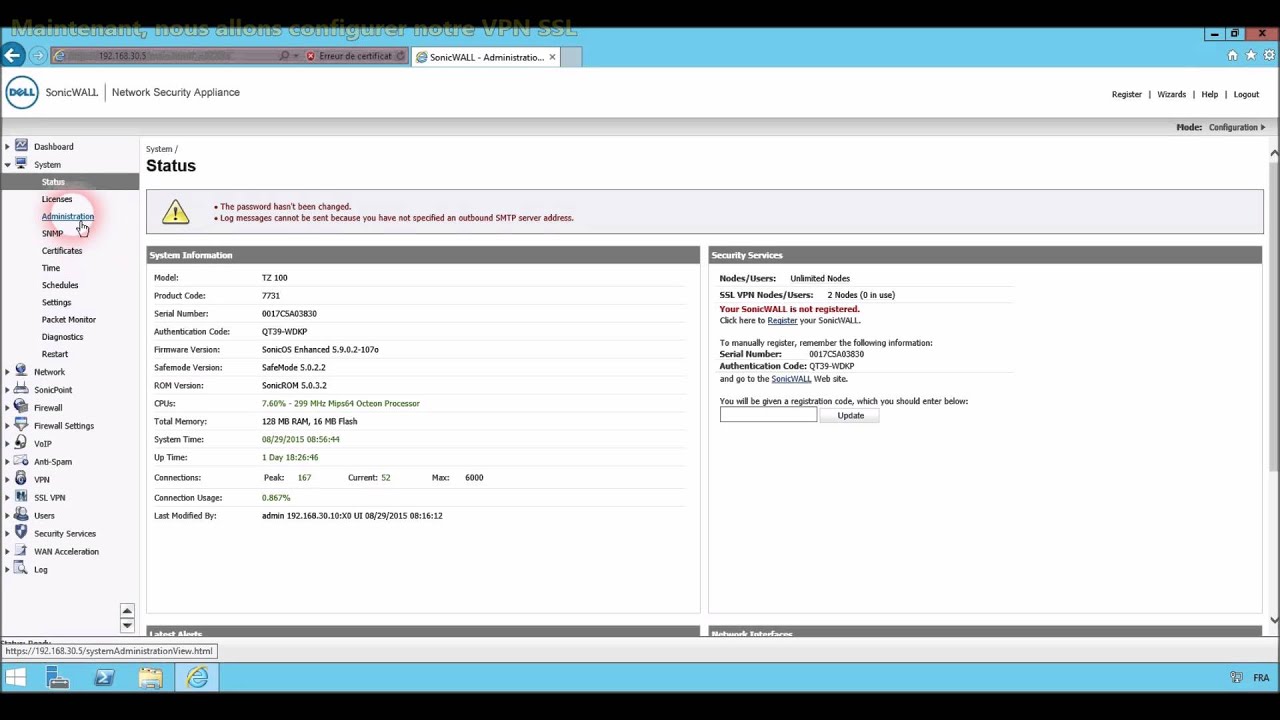
Task: Click the Logout link
Action: 1246,94
